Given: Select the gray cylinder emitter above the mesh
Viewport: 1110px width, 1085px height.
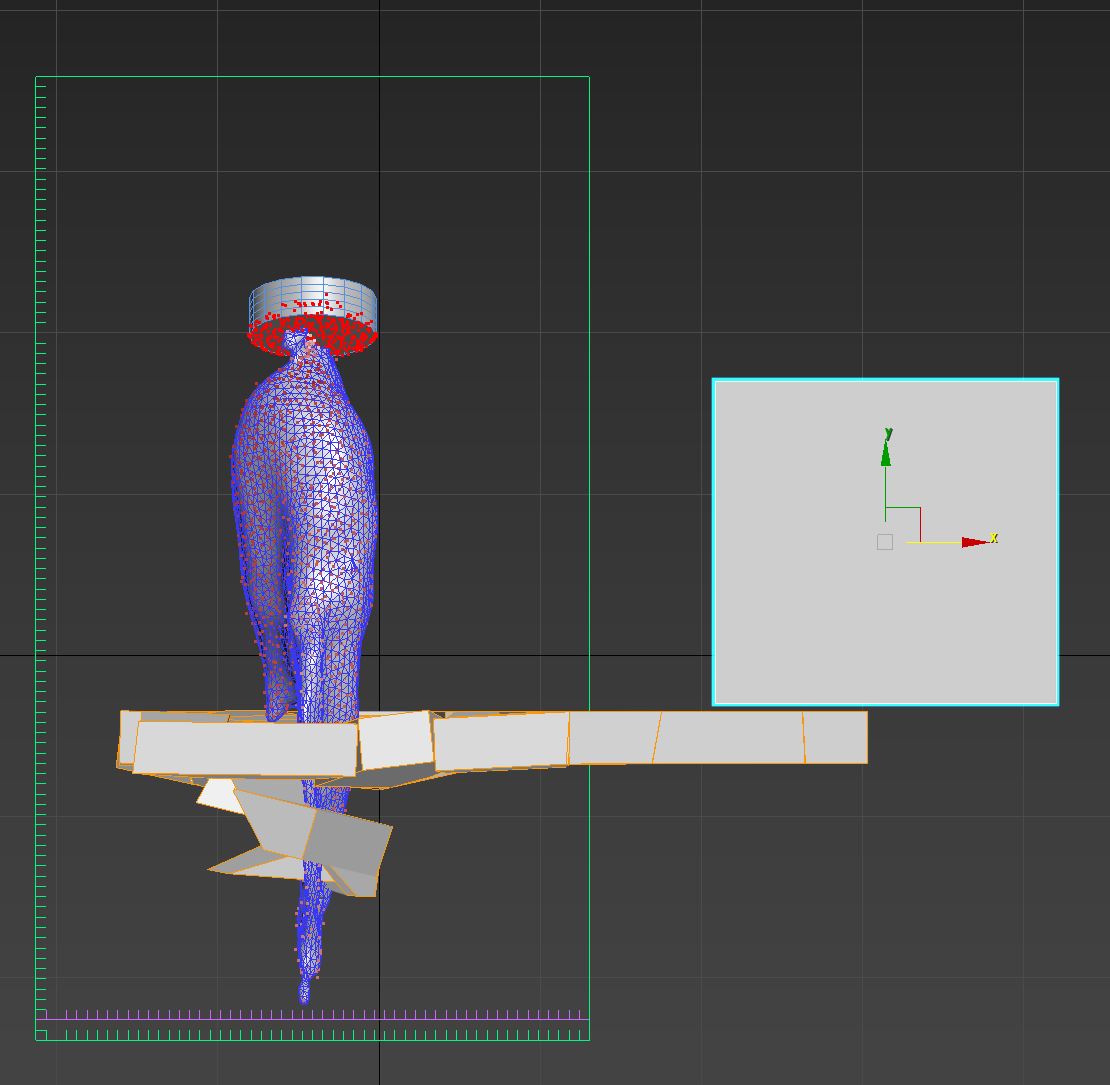Looking at the screenshot, I should [x=313, y=296].
